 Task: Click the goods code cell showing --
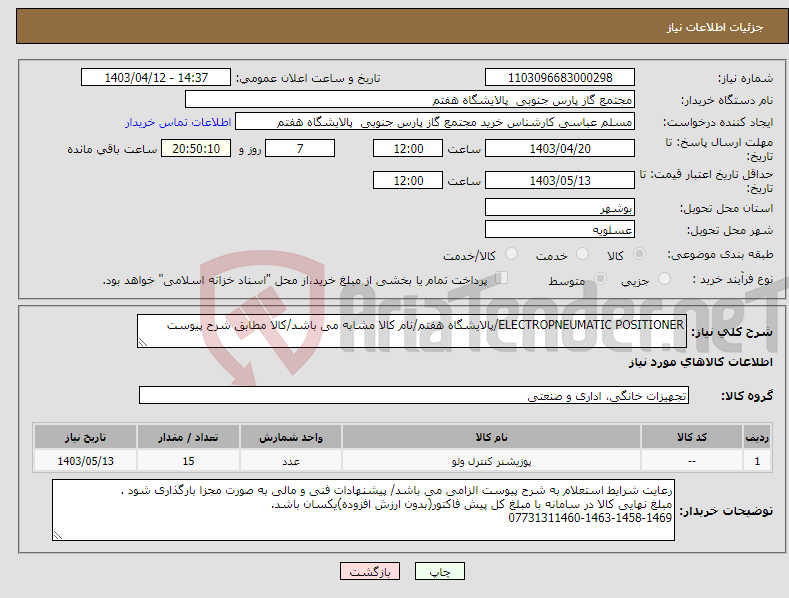pyautogui.click(x=692, y=461)
